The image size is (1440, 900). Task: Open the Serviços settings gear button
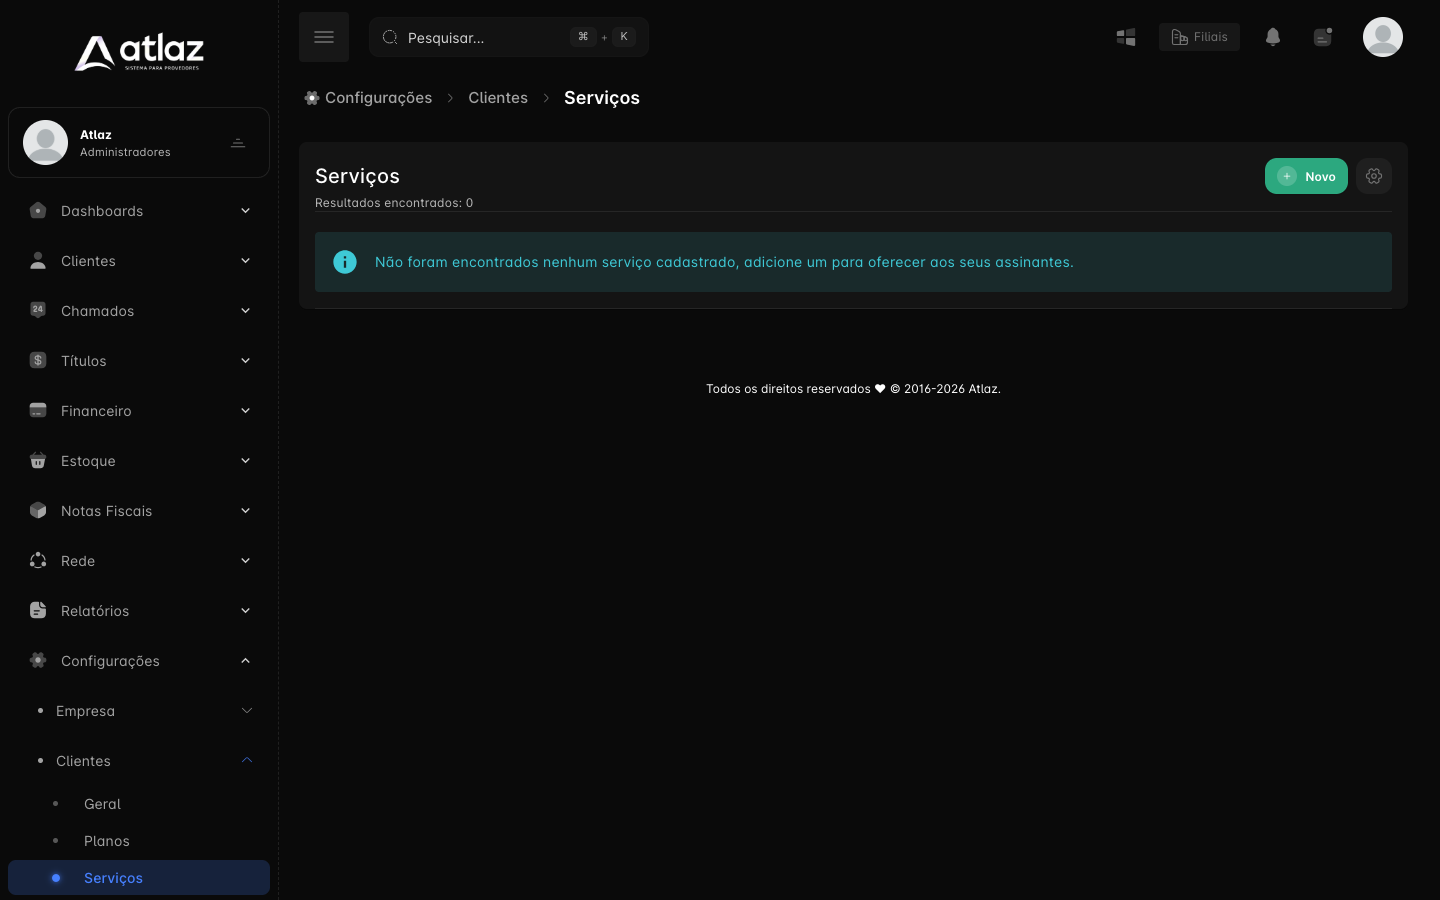pos(1374,176)
